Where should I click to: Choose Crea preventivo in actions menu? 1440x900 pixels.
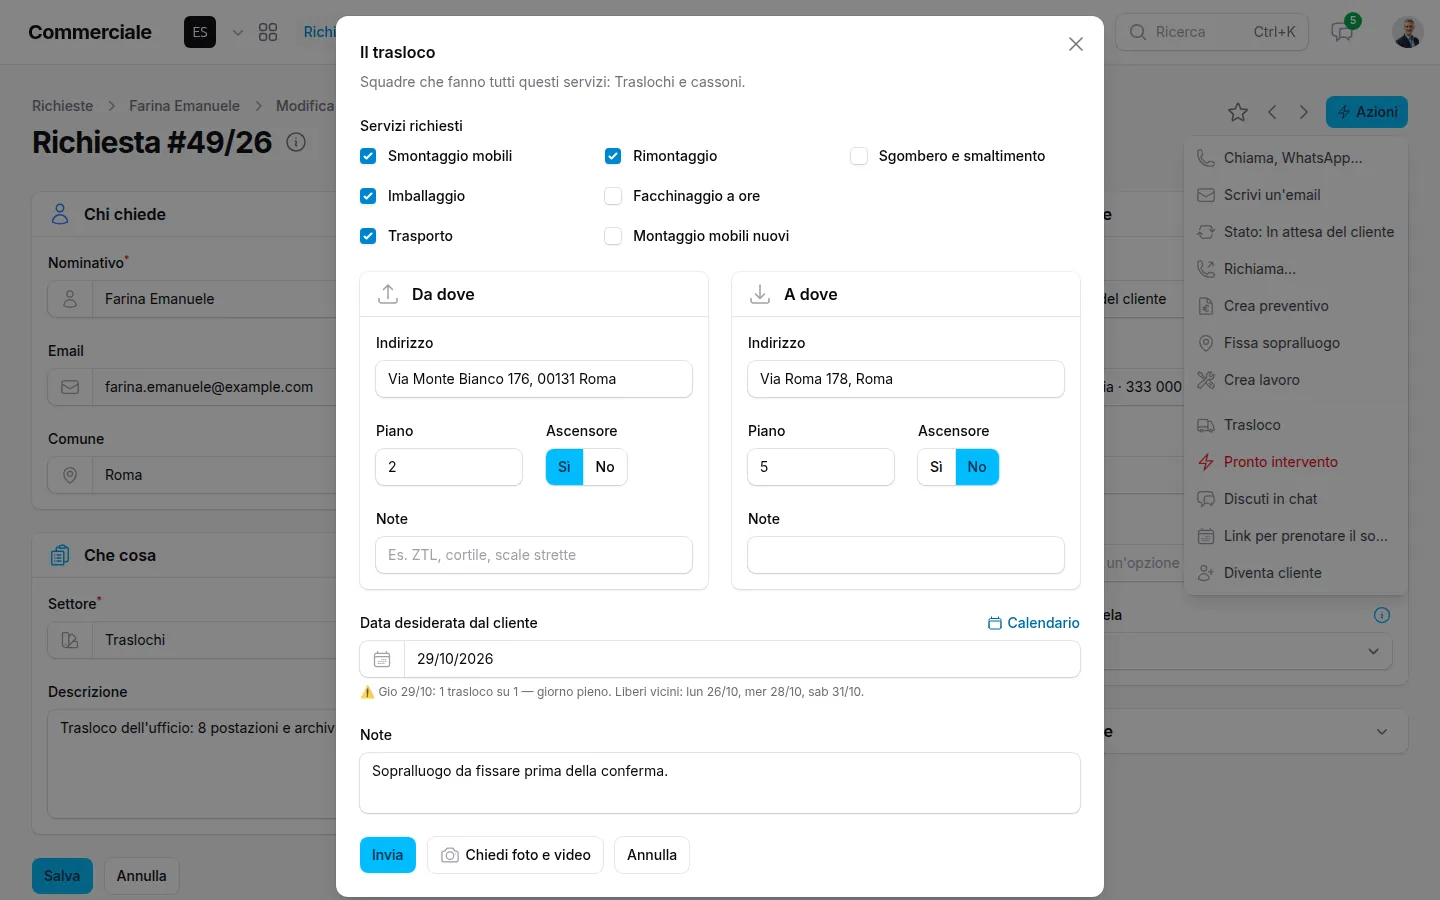pos(1296,306)
